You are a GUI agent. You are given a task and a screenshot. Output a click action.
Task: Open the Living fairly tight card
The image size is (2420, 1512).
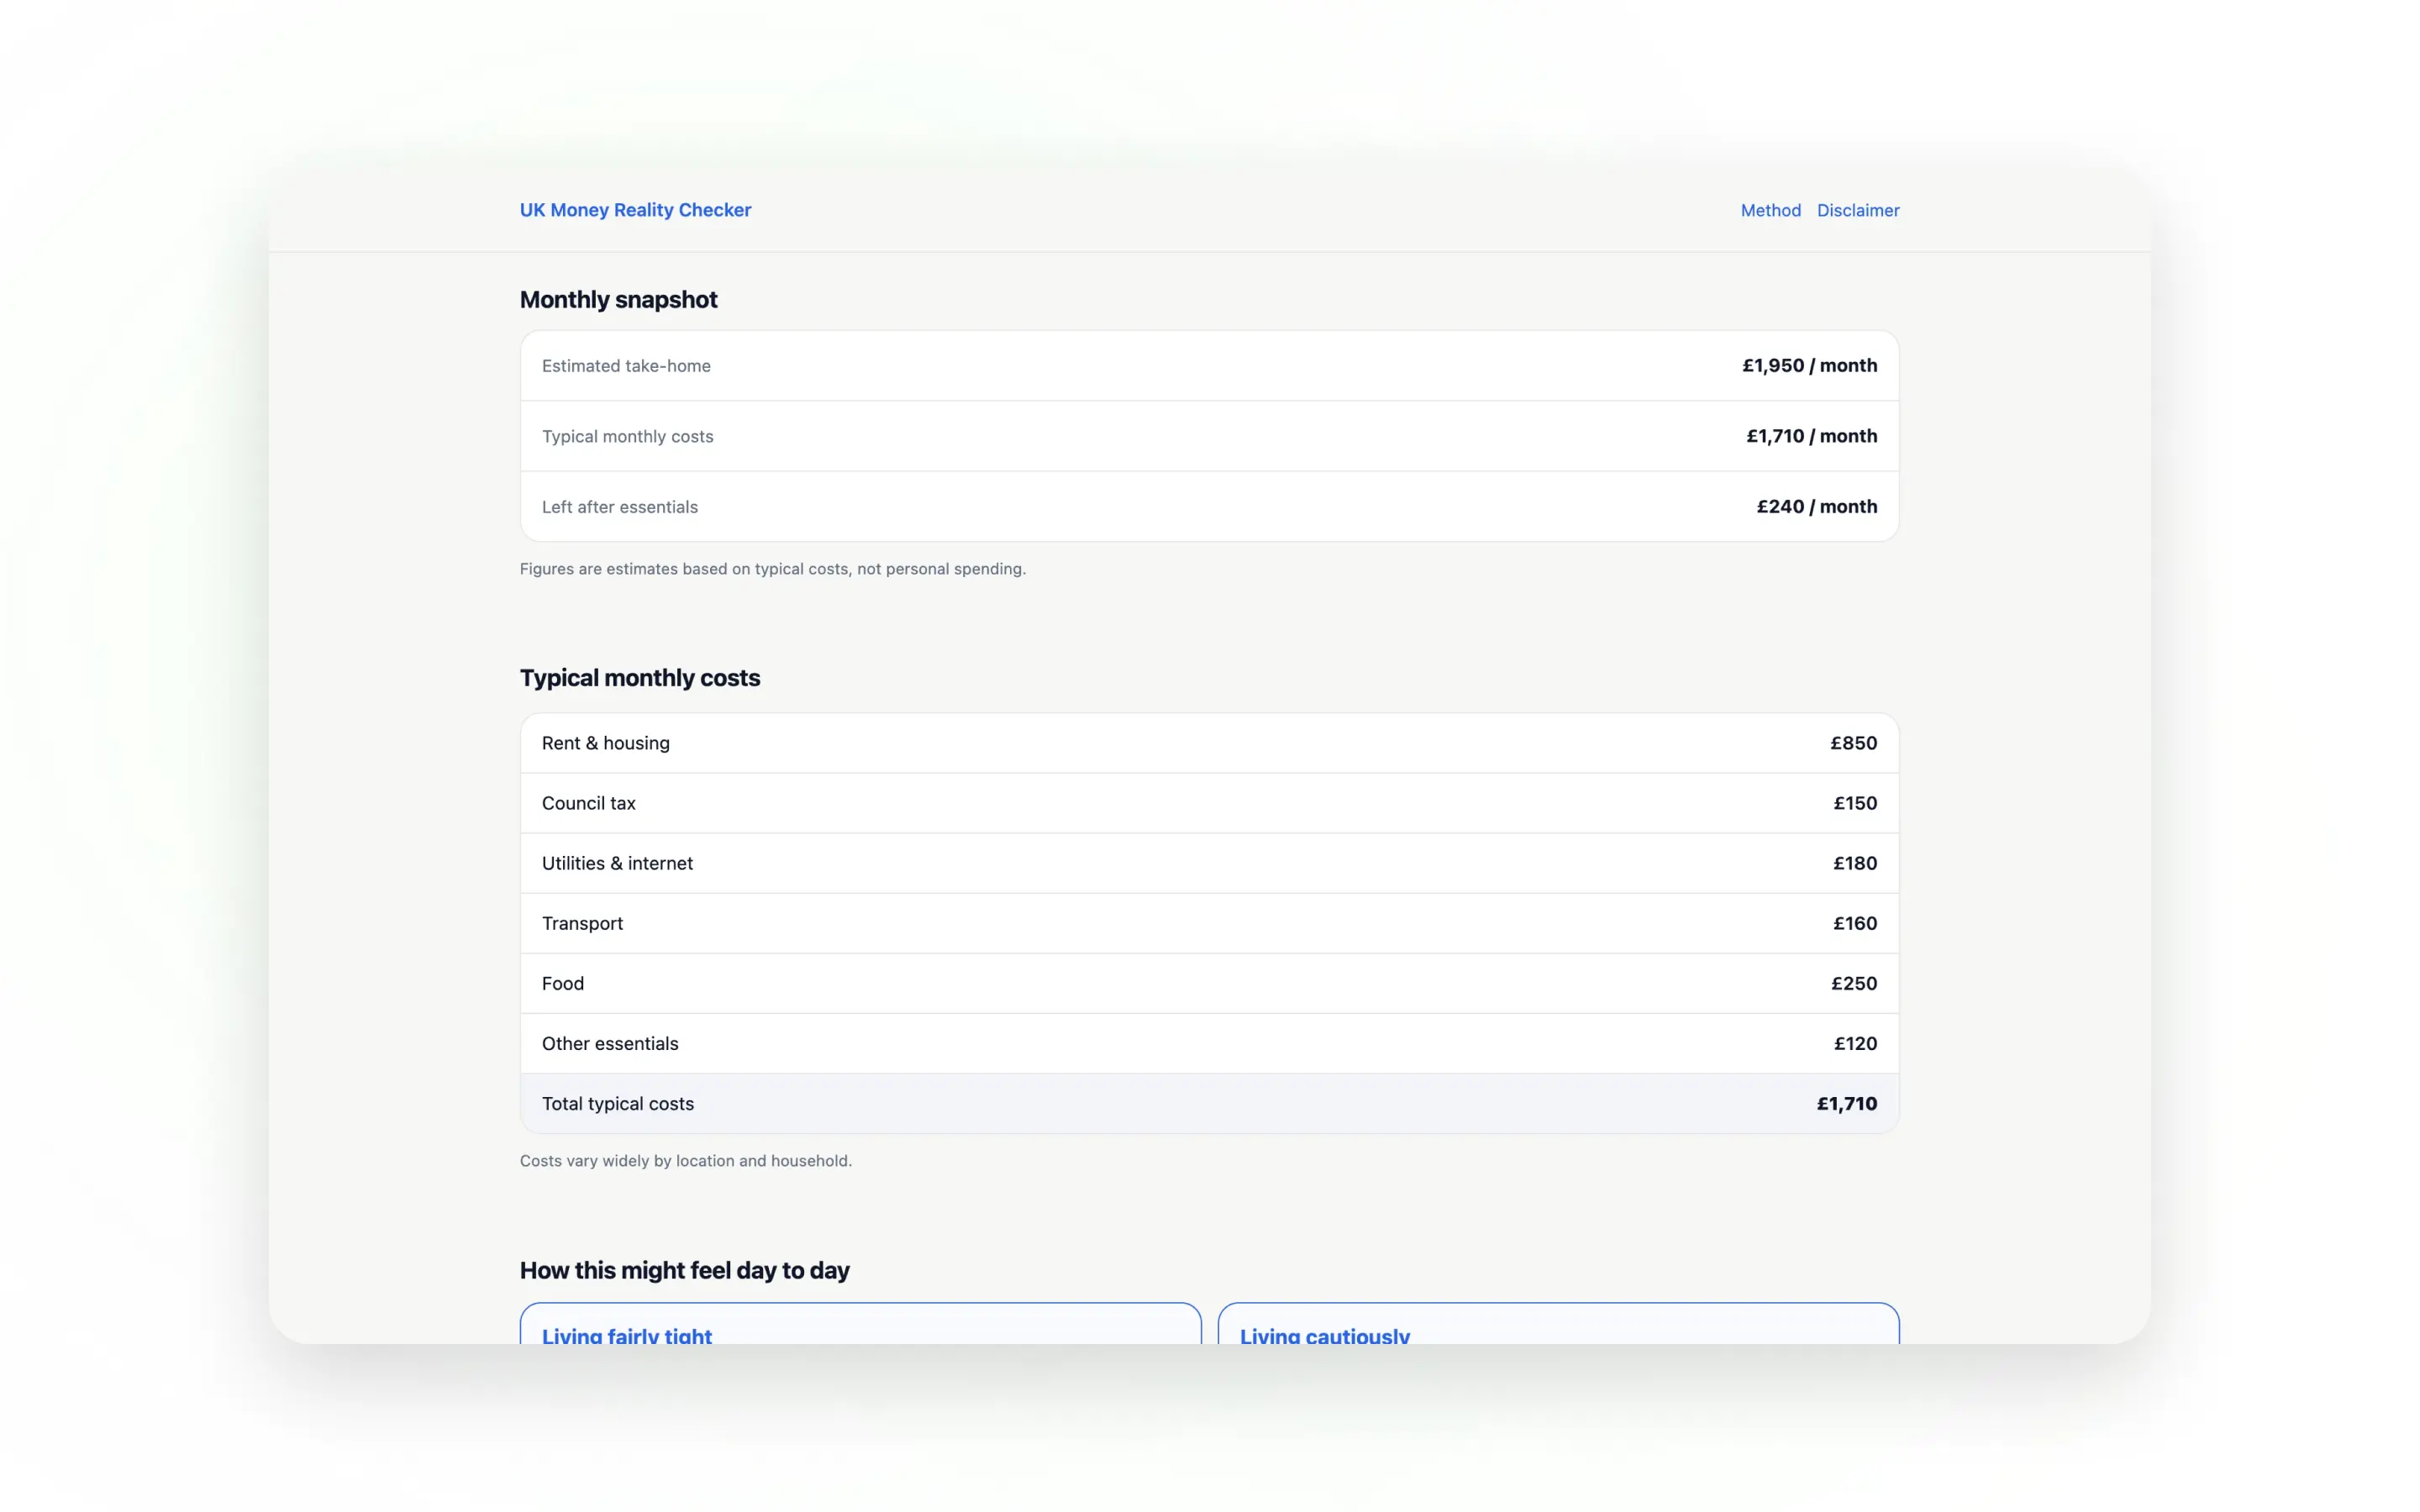(x=860, y=1325)
